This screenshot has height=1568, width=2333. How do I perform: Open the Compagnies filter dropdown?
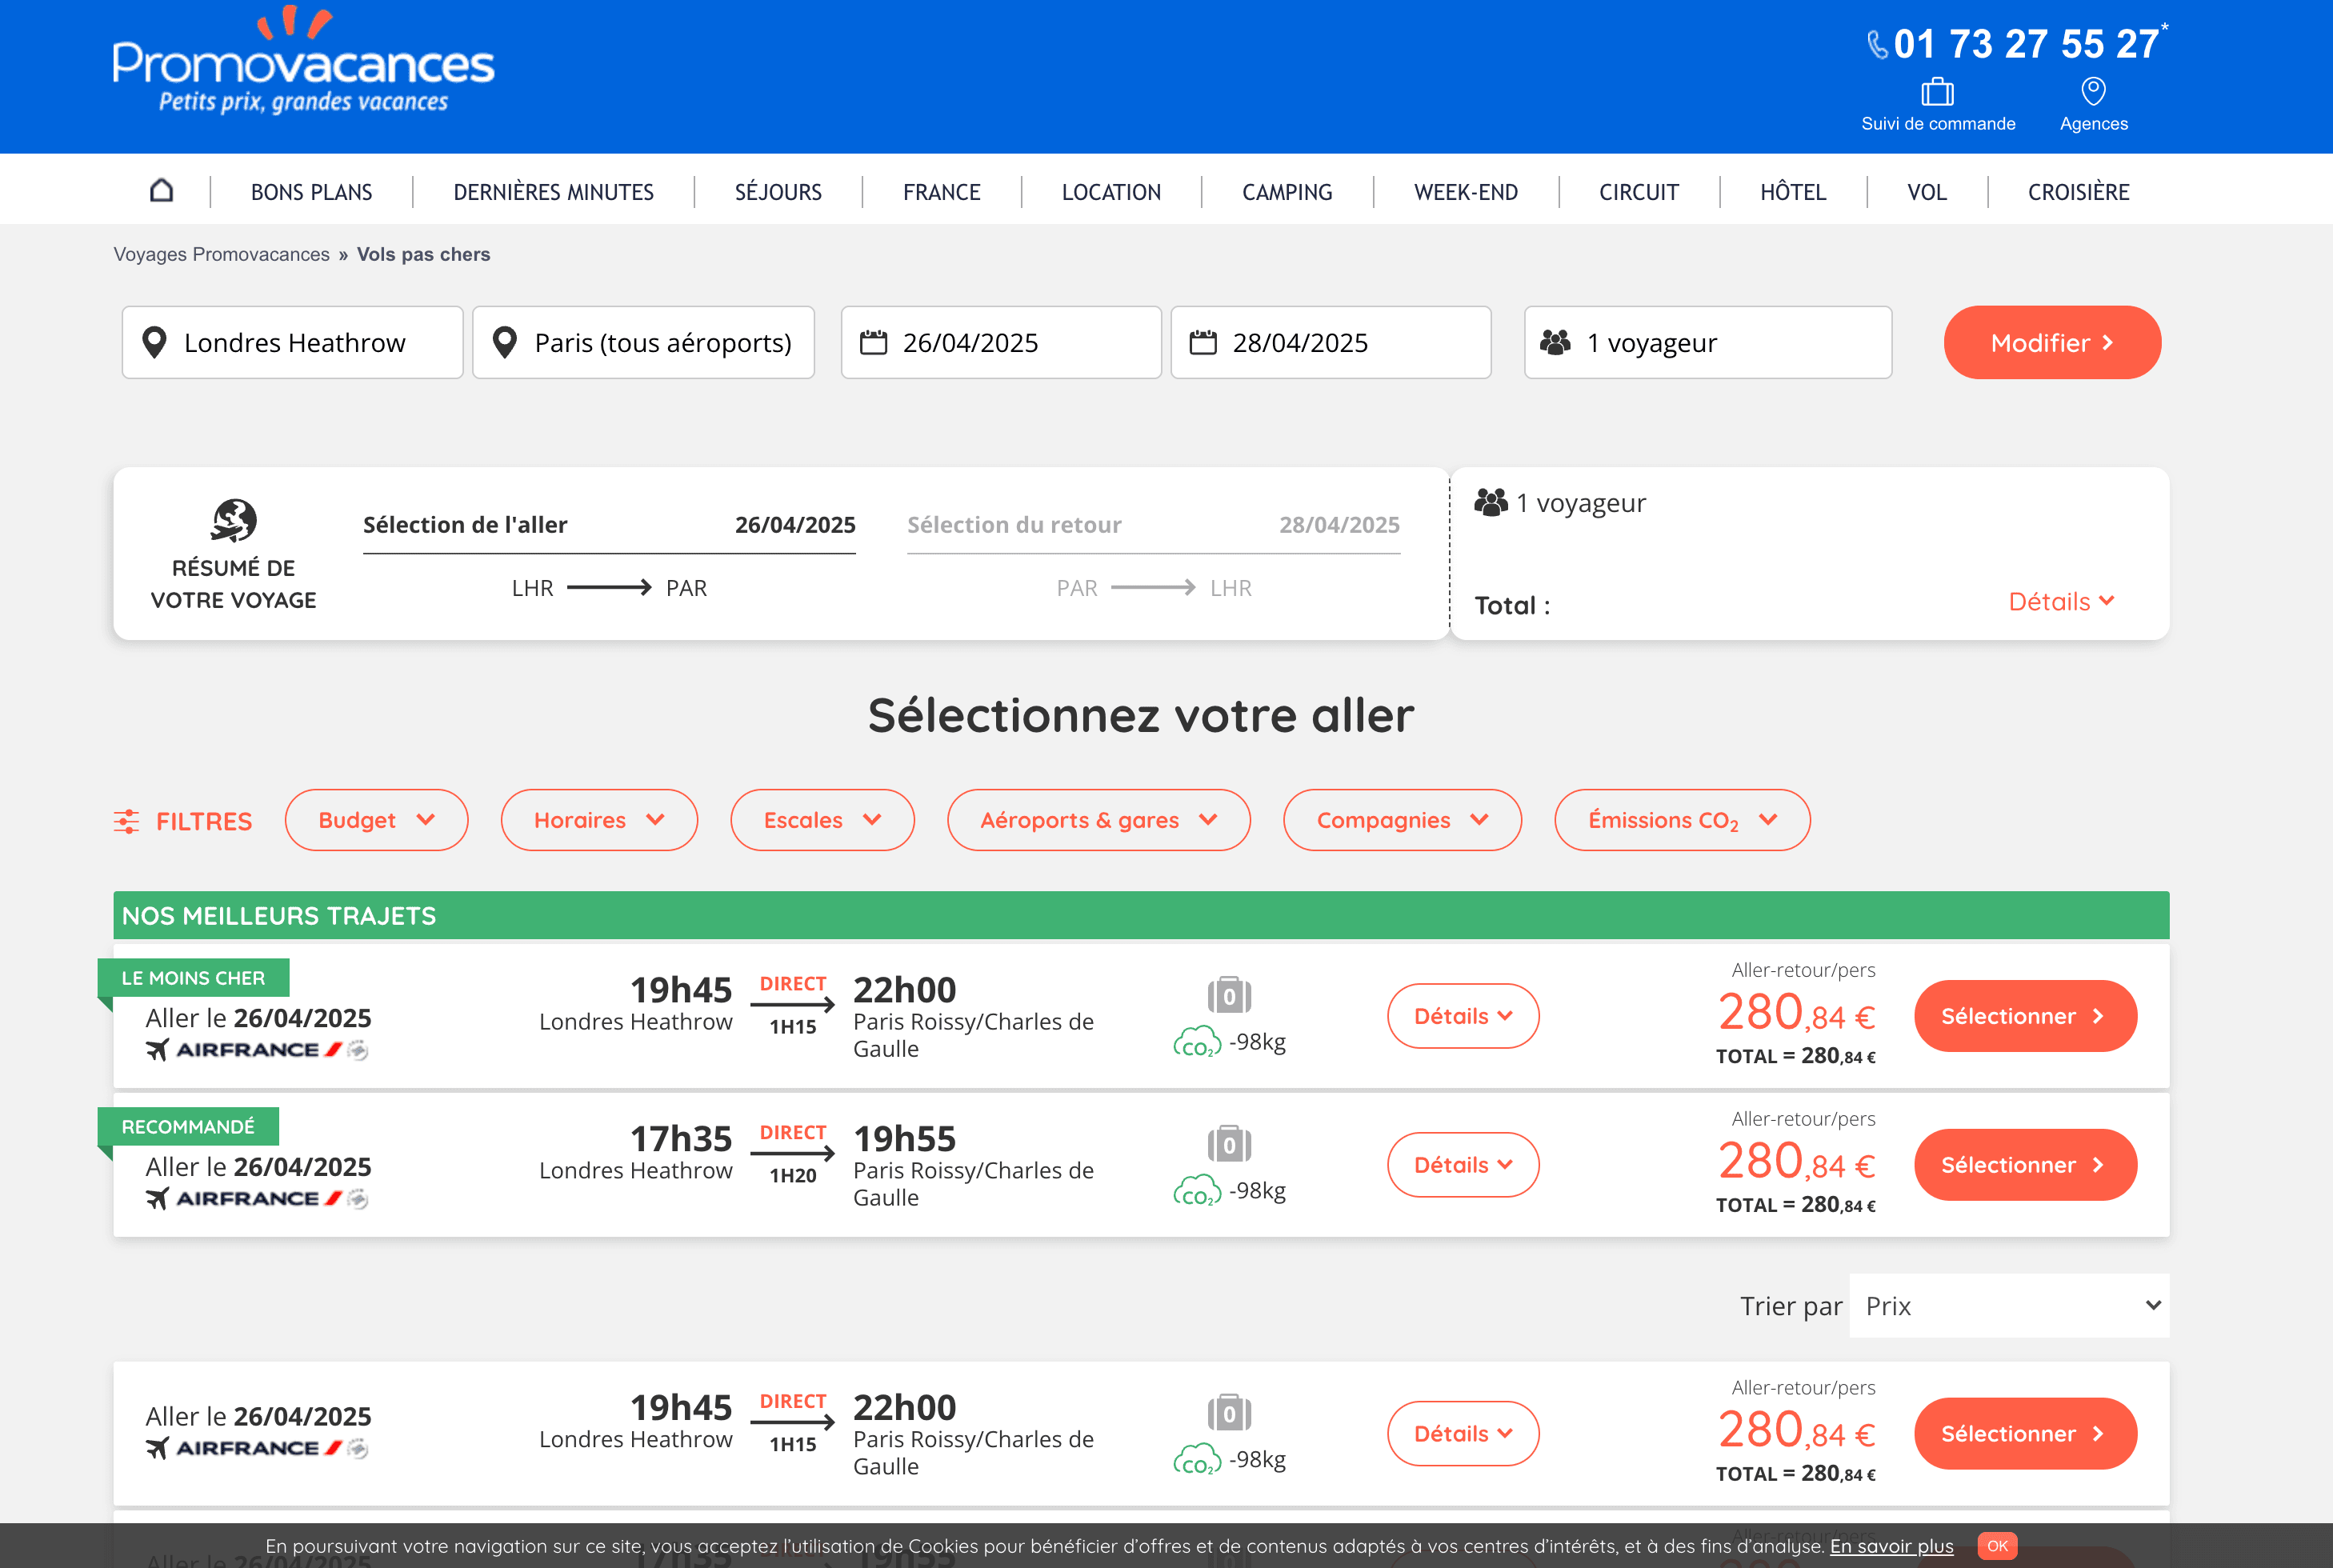tap(1402, 820)
